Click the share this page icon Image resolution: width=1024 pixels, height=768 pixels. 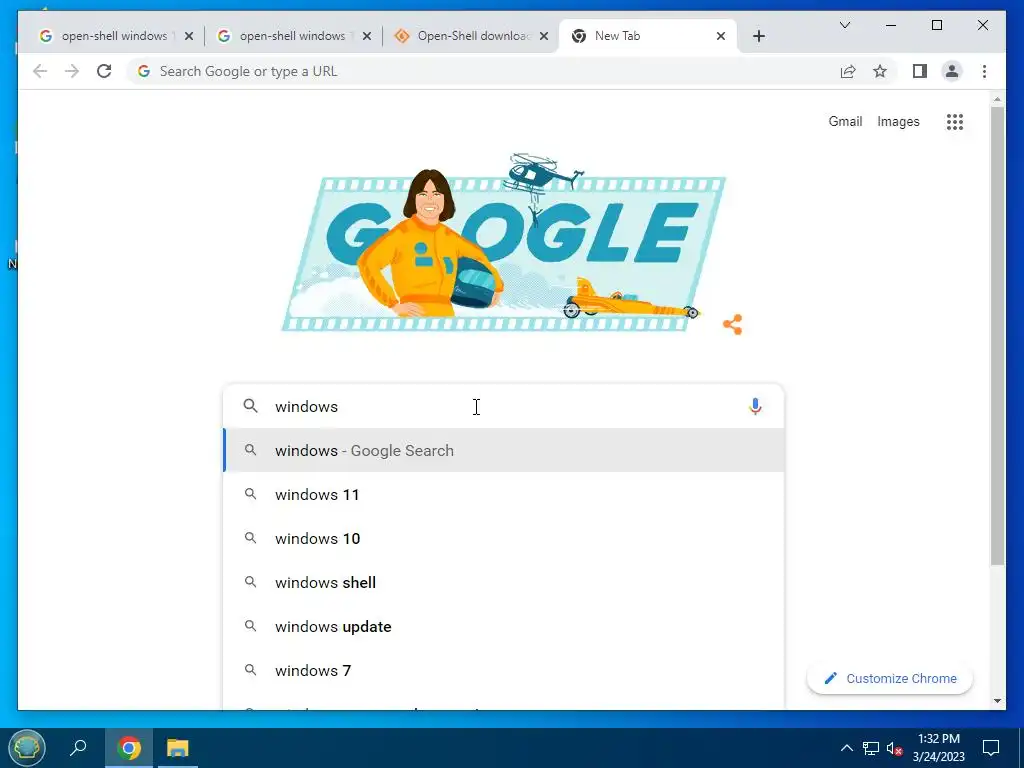point(848,71)
